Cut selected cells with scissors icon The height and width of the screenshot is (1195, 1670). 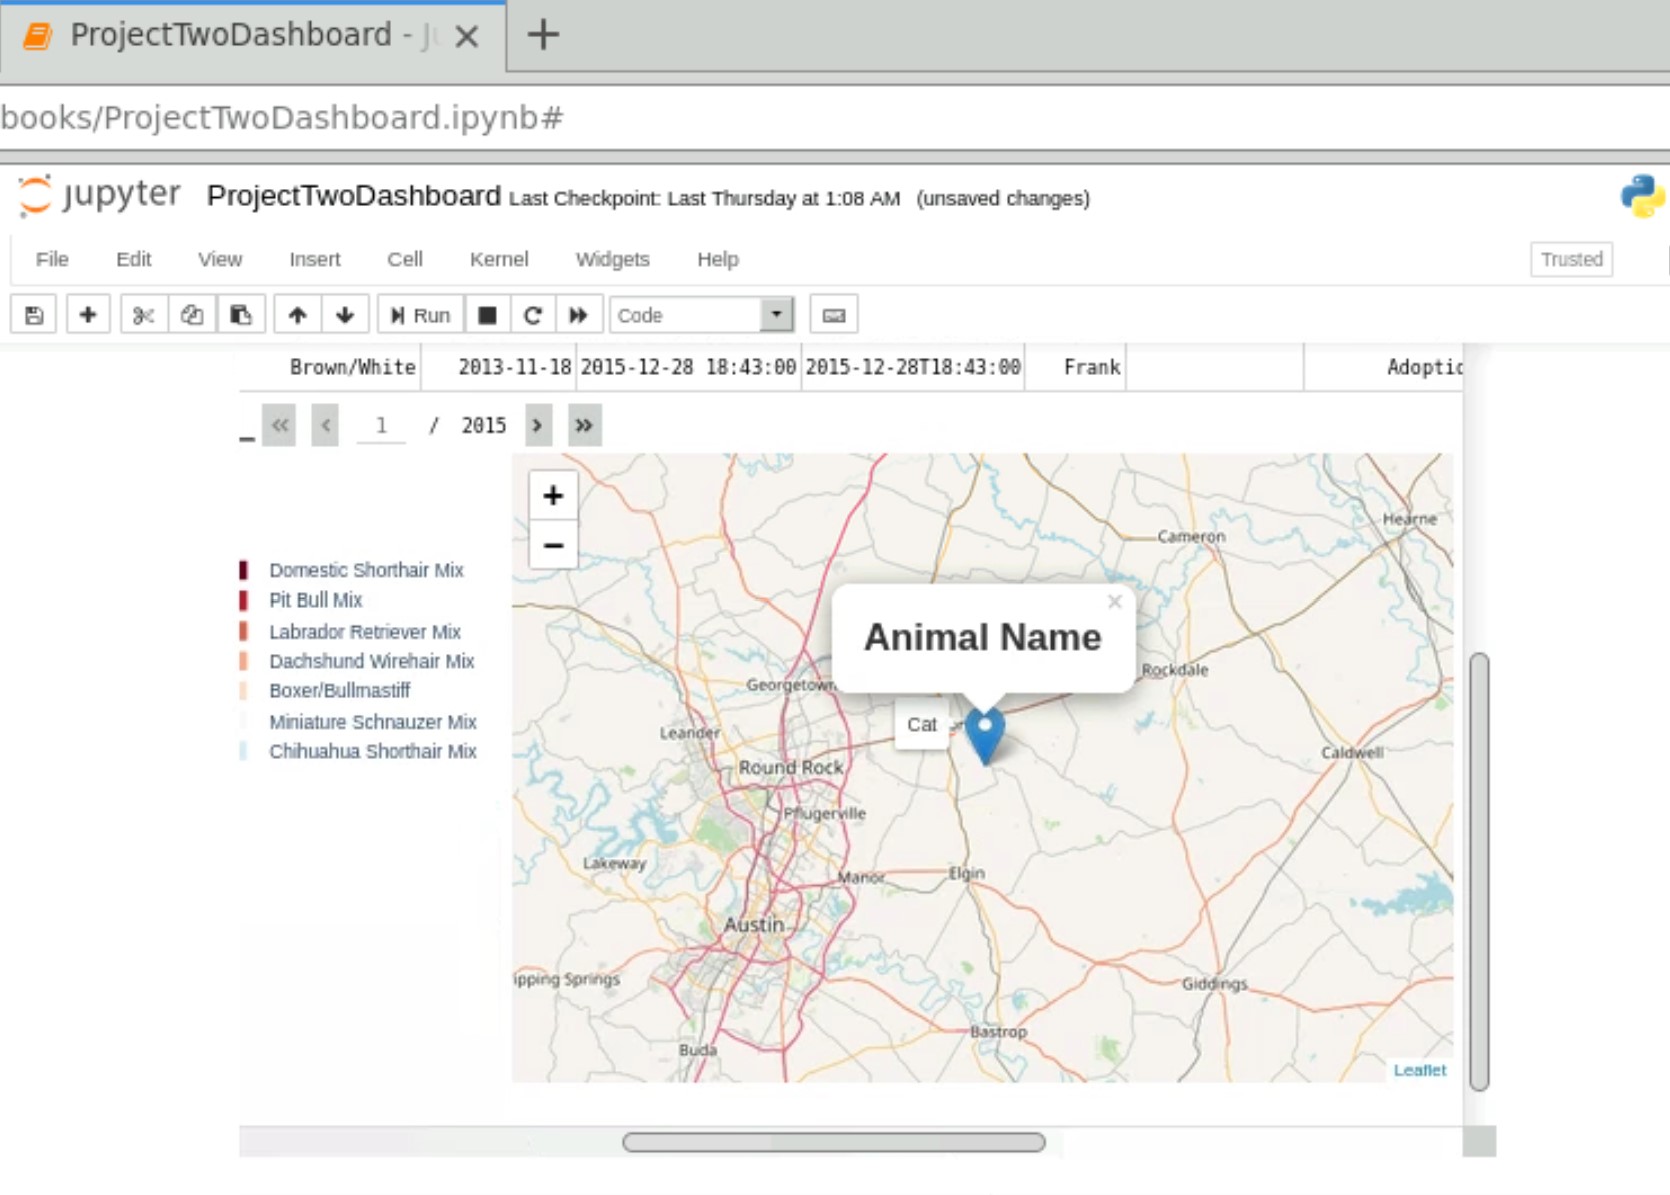(144, 315)
